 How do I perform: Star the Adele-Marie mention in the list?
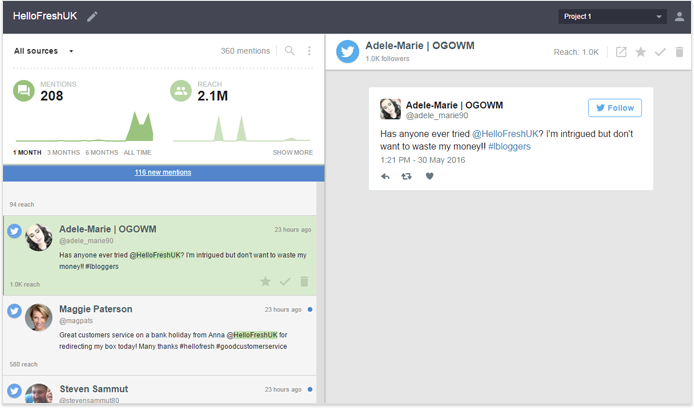click(x=265, y=281)
